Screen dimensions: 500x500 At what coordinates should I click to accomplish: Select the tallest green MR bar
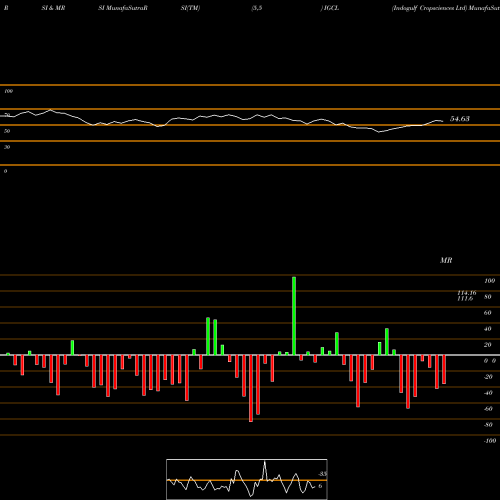[x=294, y=316]
